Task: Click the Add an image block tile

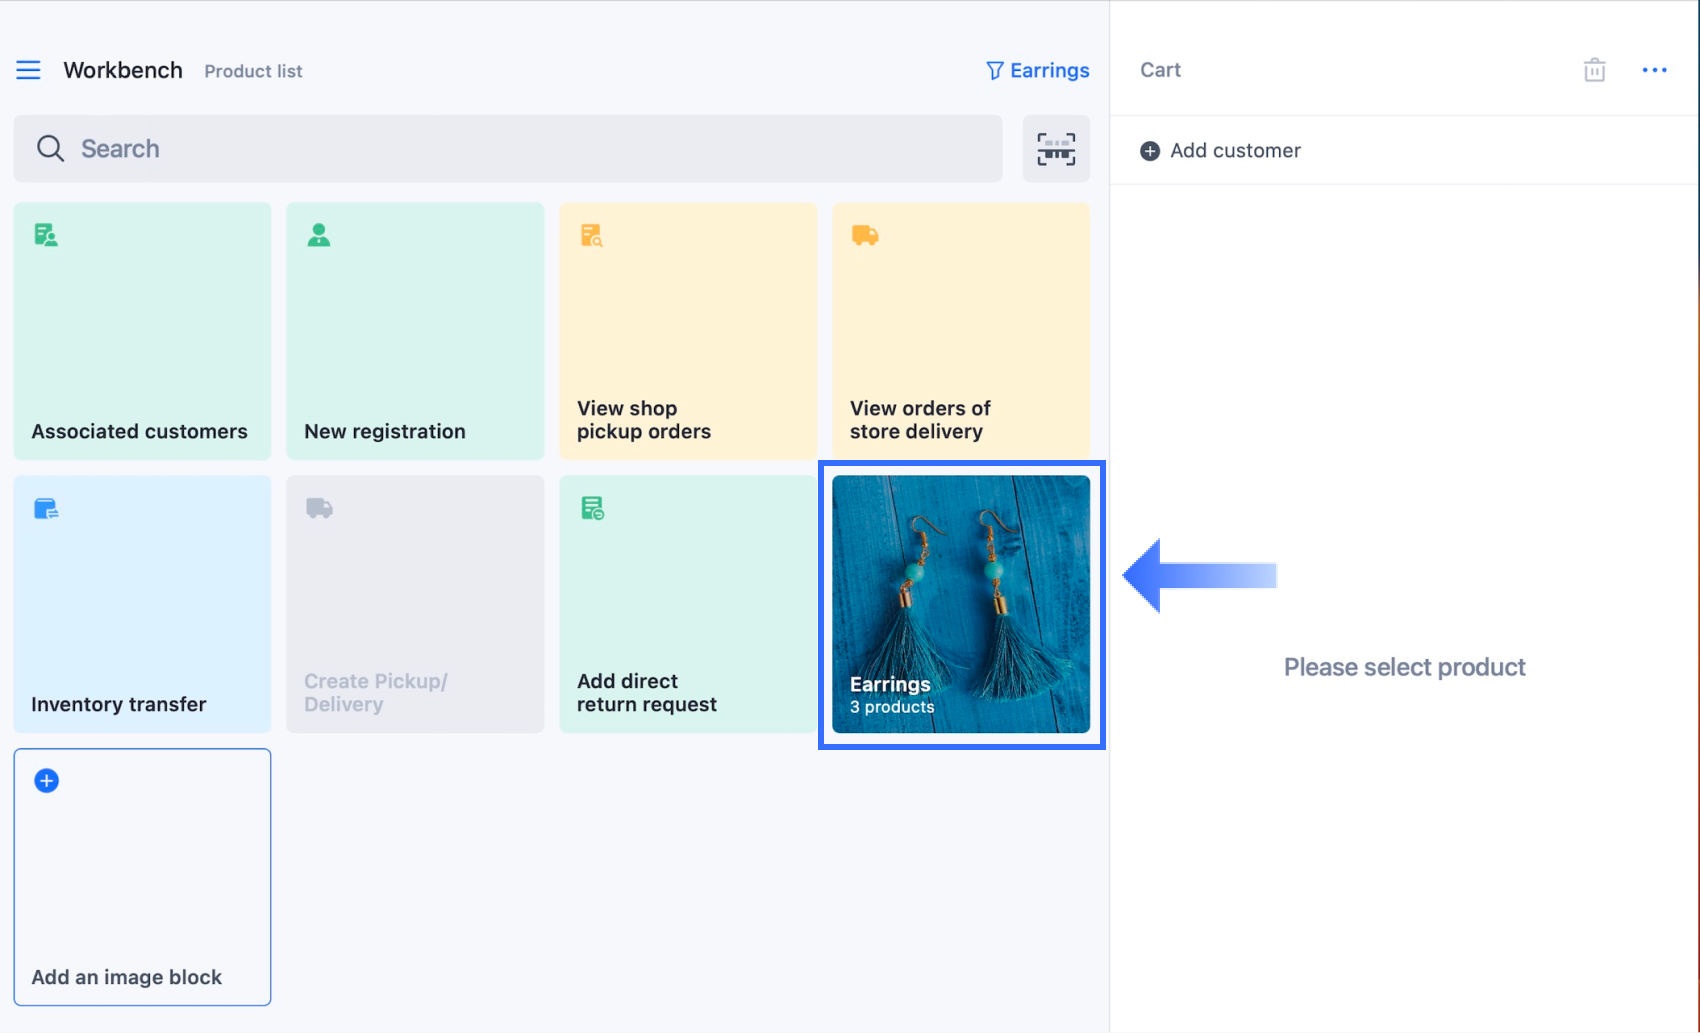Action: (x=142, y=877)
